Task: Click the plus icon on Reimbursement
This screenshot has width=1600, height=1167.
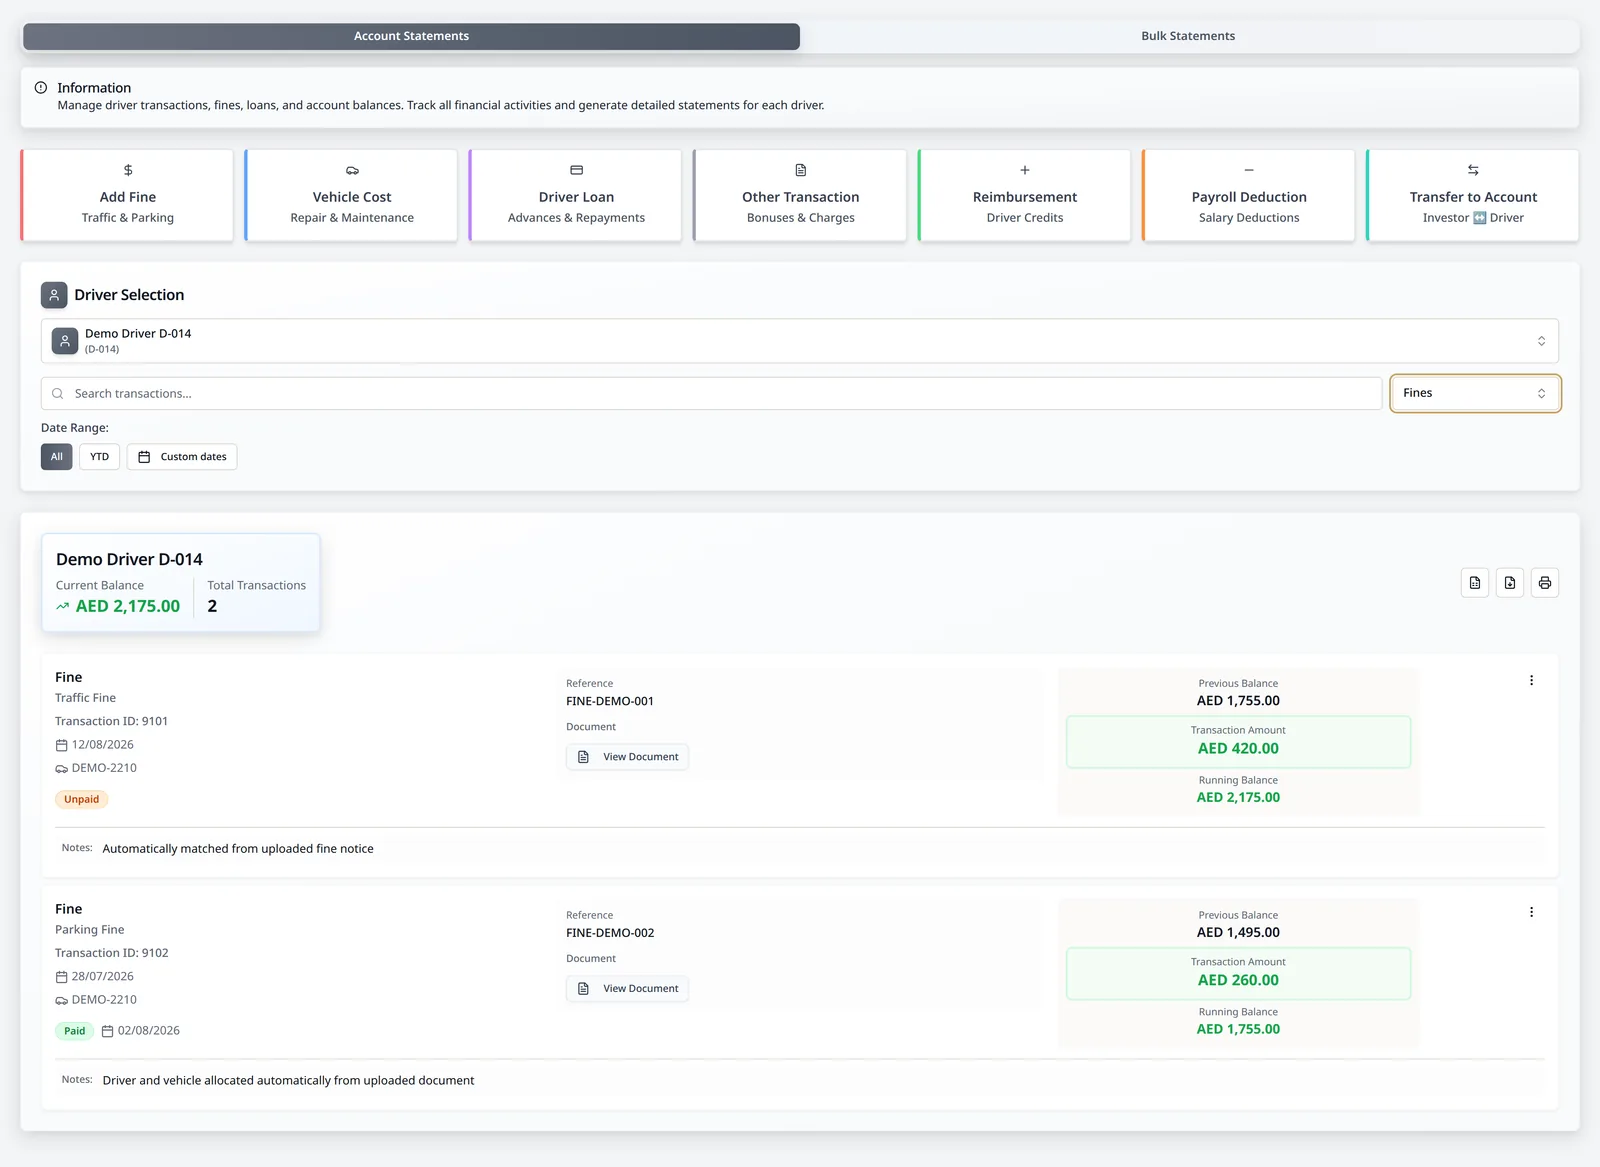Action: pos(1025,170)
